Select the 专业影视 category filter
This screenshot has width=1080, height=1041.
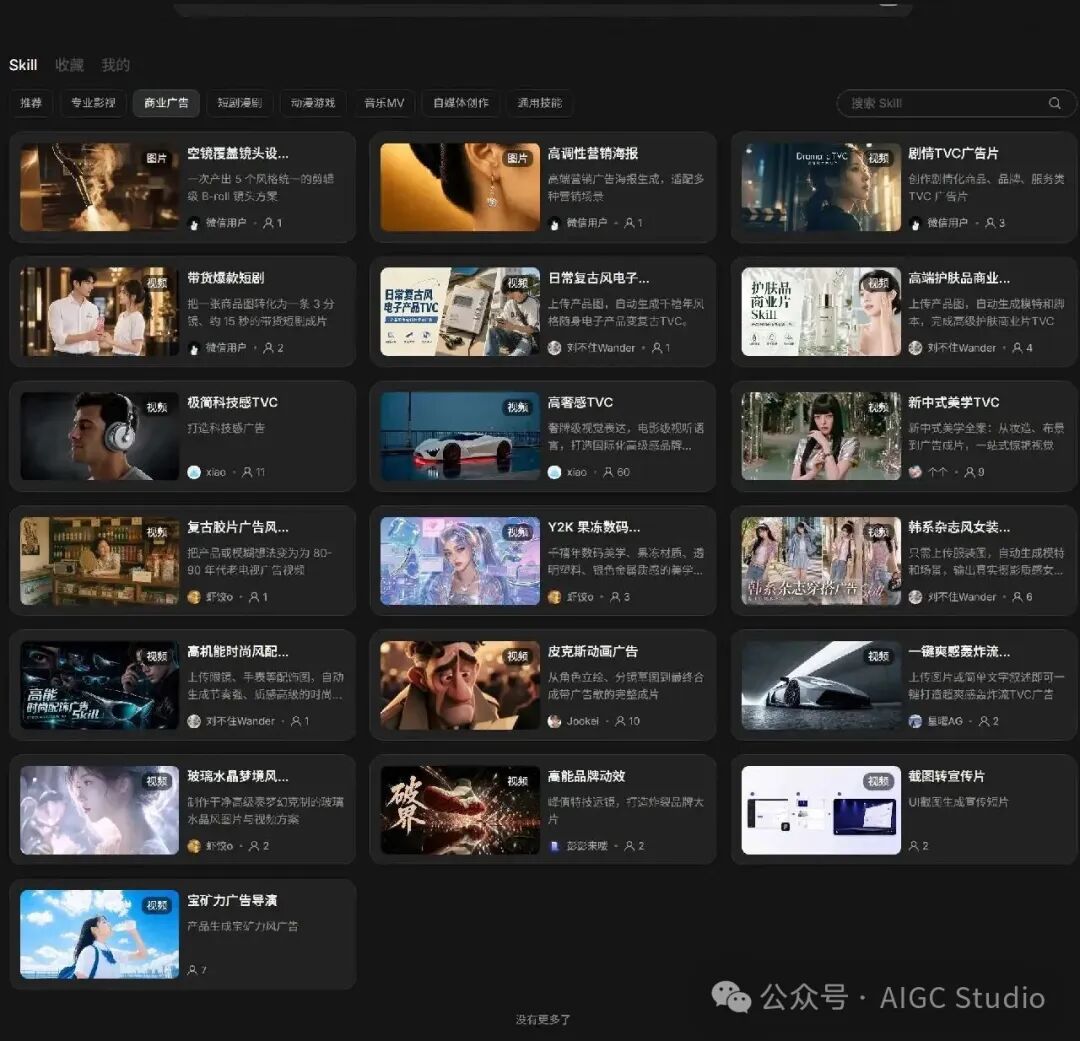[93, 103]
